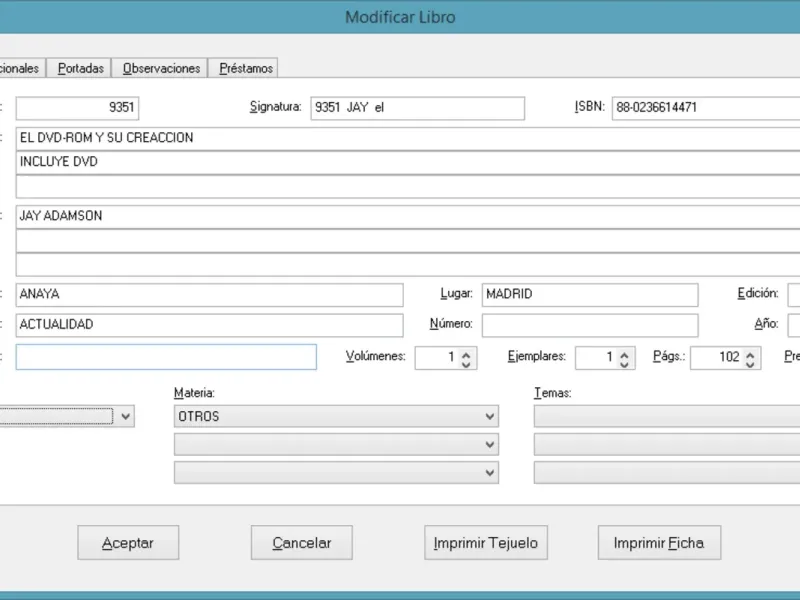Decrease the Págs. value with down arrow
Viewport: 800px width, 600px height.
tap(751, 363)
